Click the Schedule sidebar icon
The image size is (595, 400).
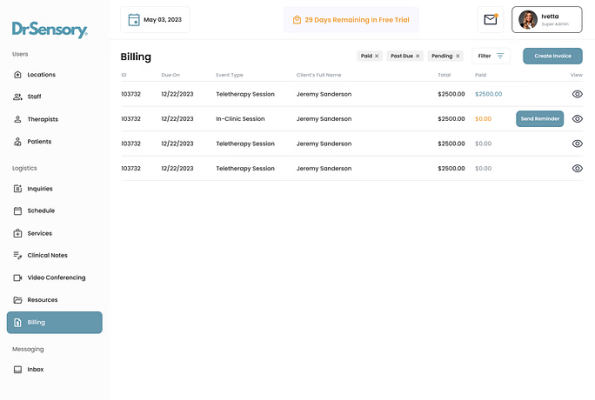pos(17,211)
